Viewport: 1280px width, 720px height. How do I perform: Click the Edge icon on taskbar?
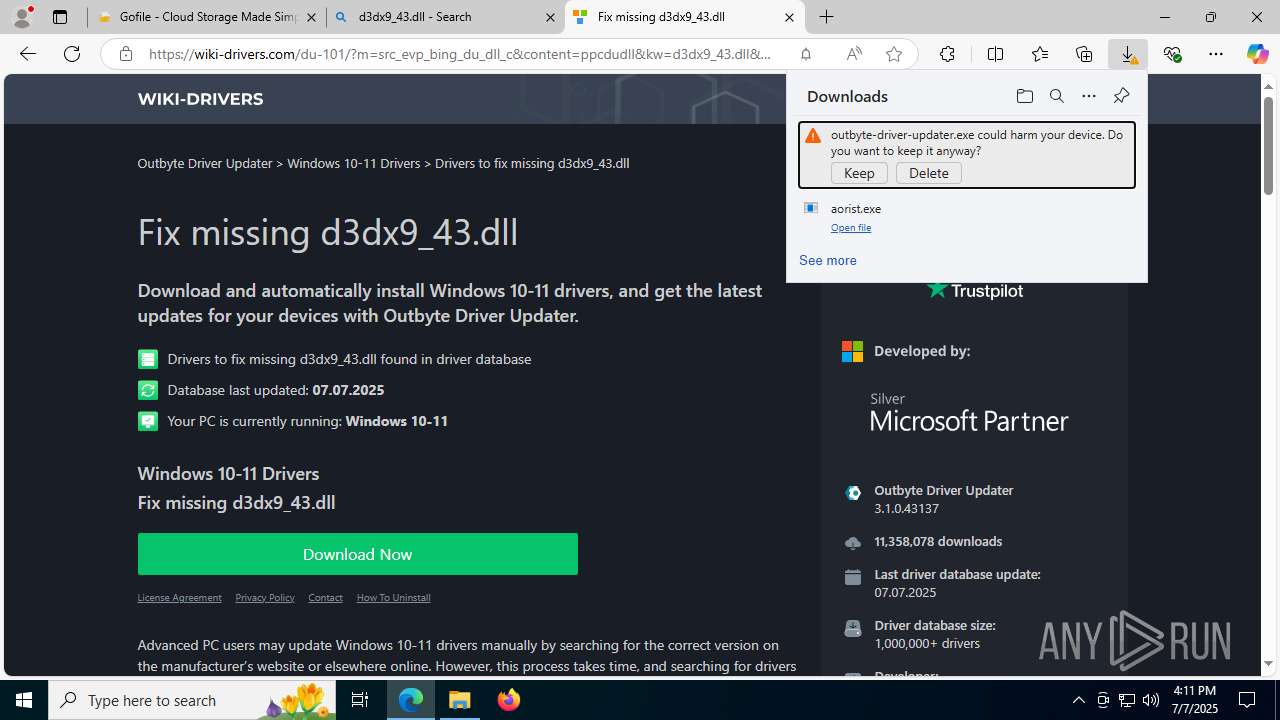411,700
